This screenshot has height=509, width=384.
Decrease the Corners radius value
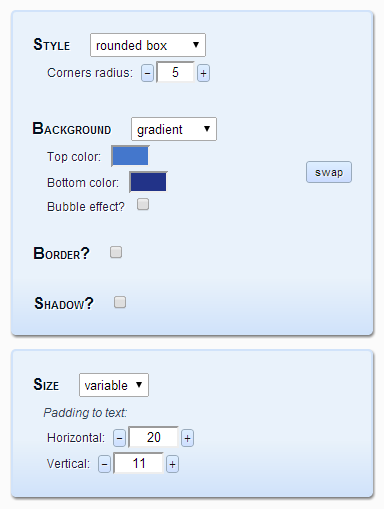pos(147,73)
